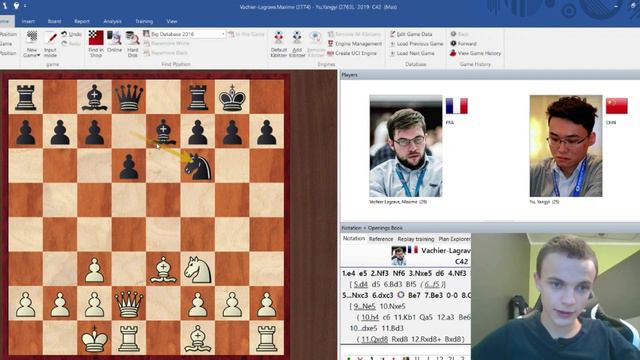640x360 pixels.
Task: Open the Report ribbon tab
Action: pos(82,21)
